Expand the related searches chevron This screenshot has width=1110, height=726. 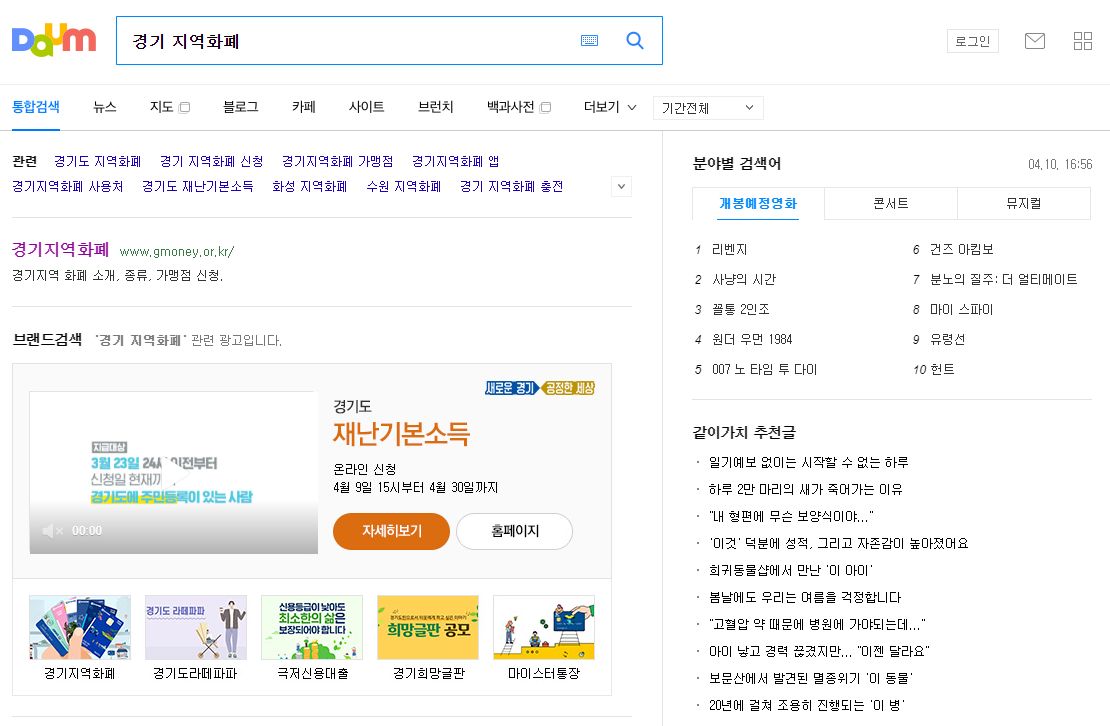(x=621, y=187)
